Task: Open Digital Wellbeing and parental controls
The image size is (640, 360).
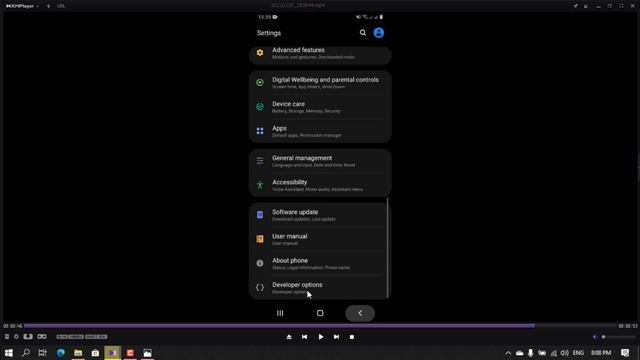Action: (320, 83)
